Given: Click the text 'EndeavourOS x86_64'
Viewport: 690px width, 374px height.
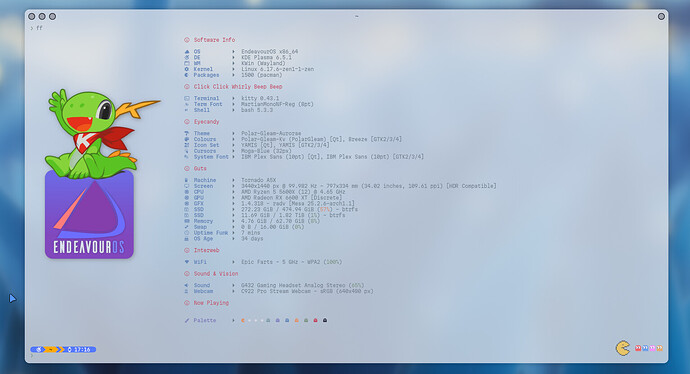Looking at the screenshot, I should [269, 51].
